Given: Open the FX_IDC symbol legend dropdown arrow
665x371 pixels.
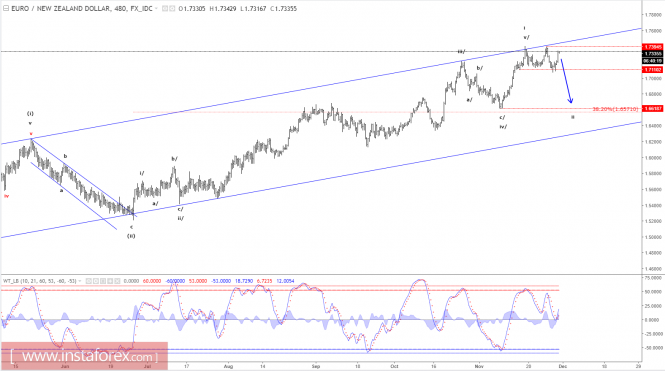Looking at the screenshot, I should coord(156,8).
